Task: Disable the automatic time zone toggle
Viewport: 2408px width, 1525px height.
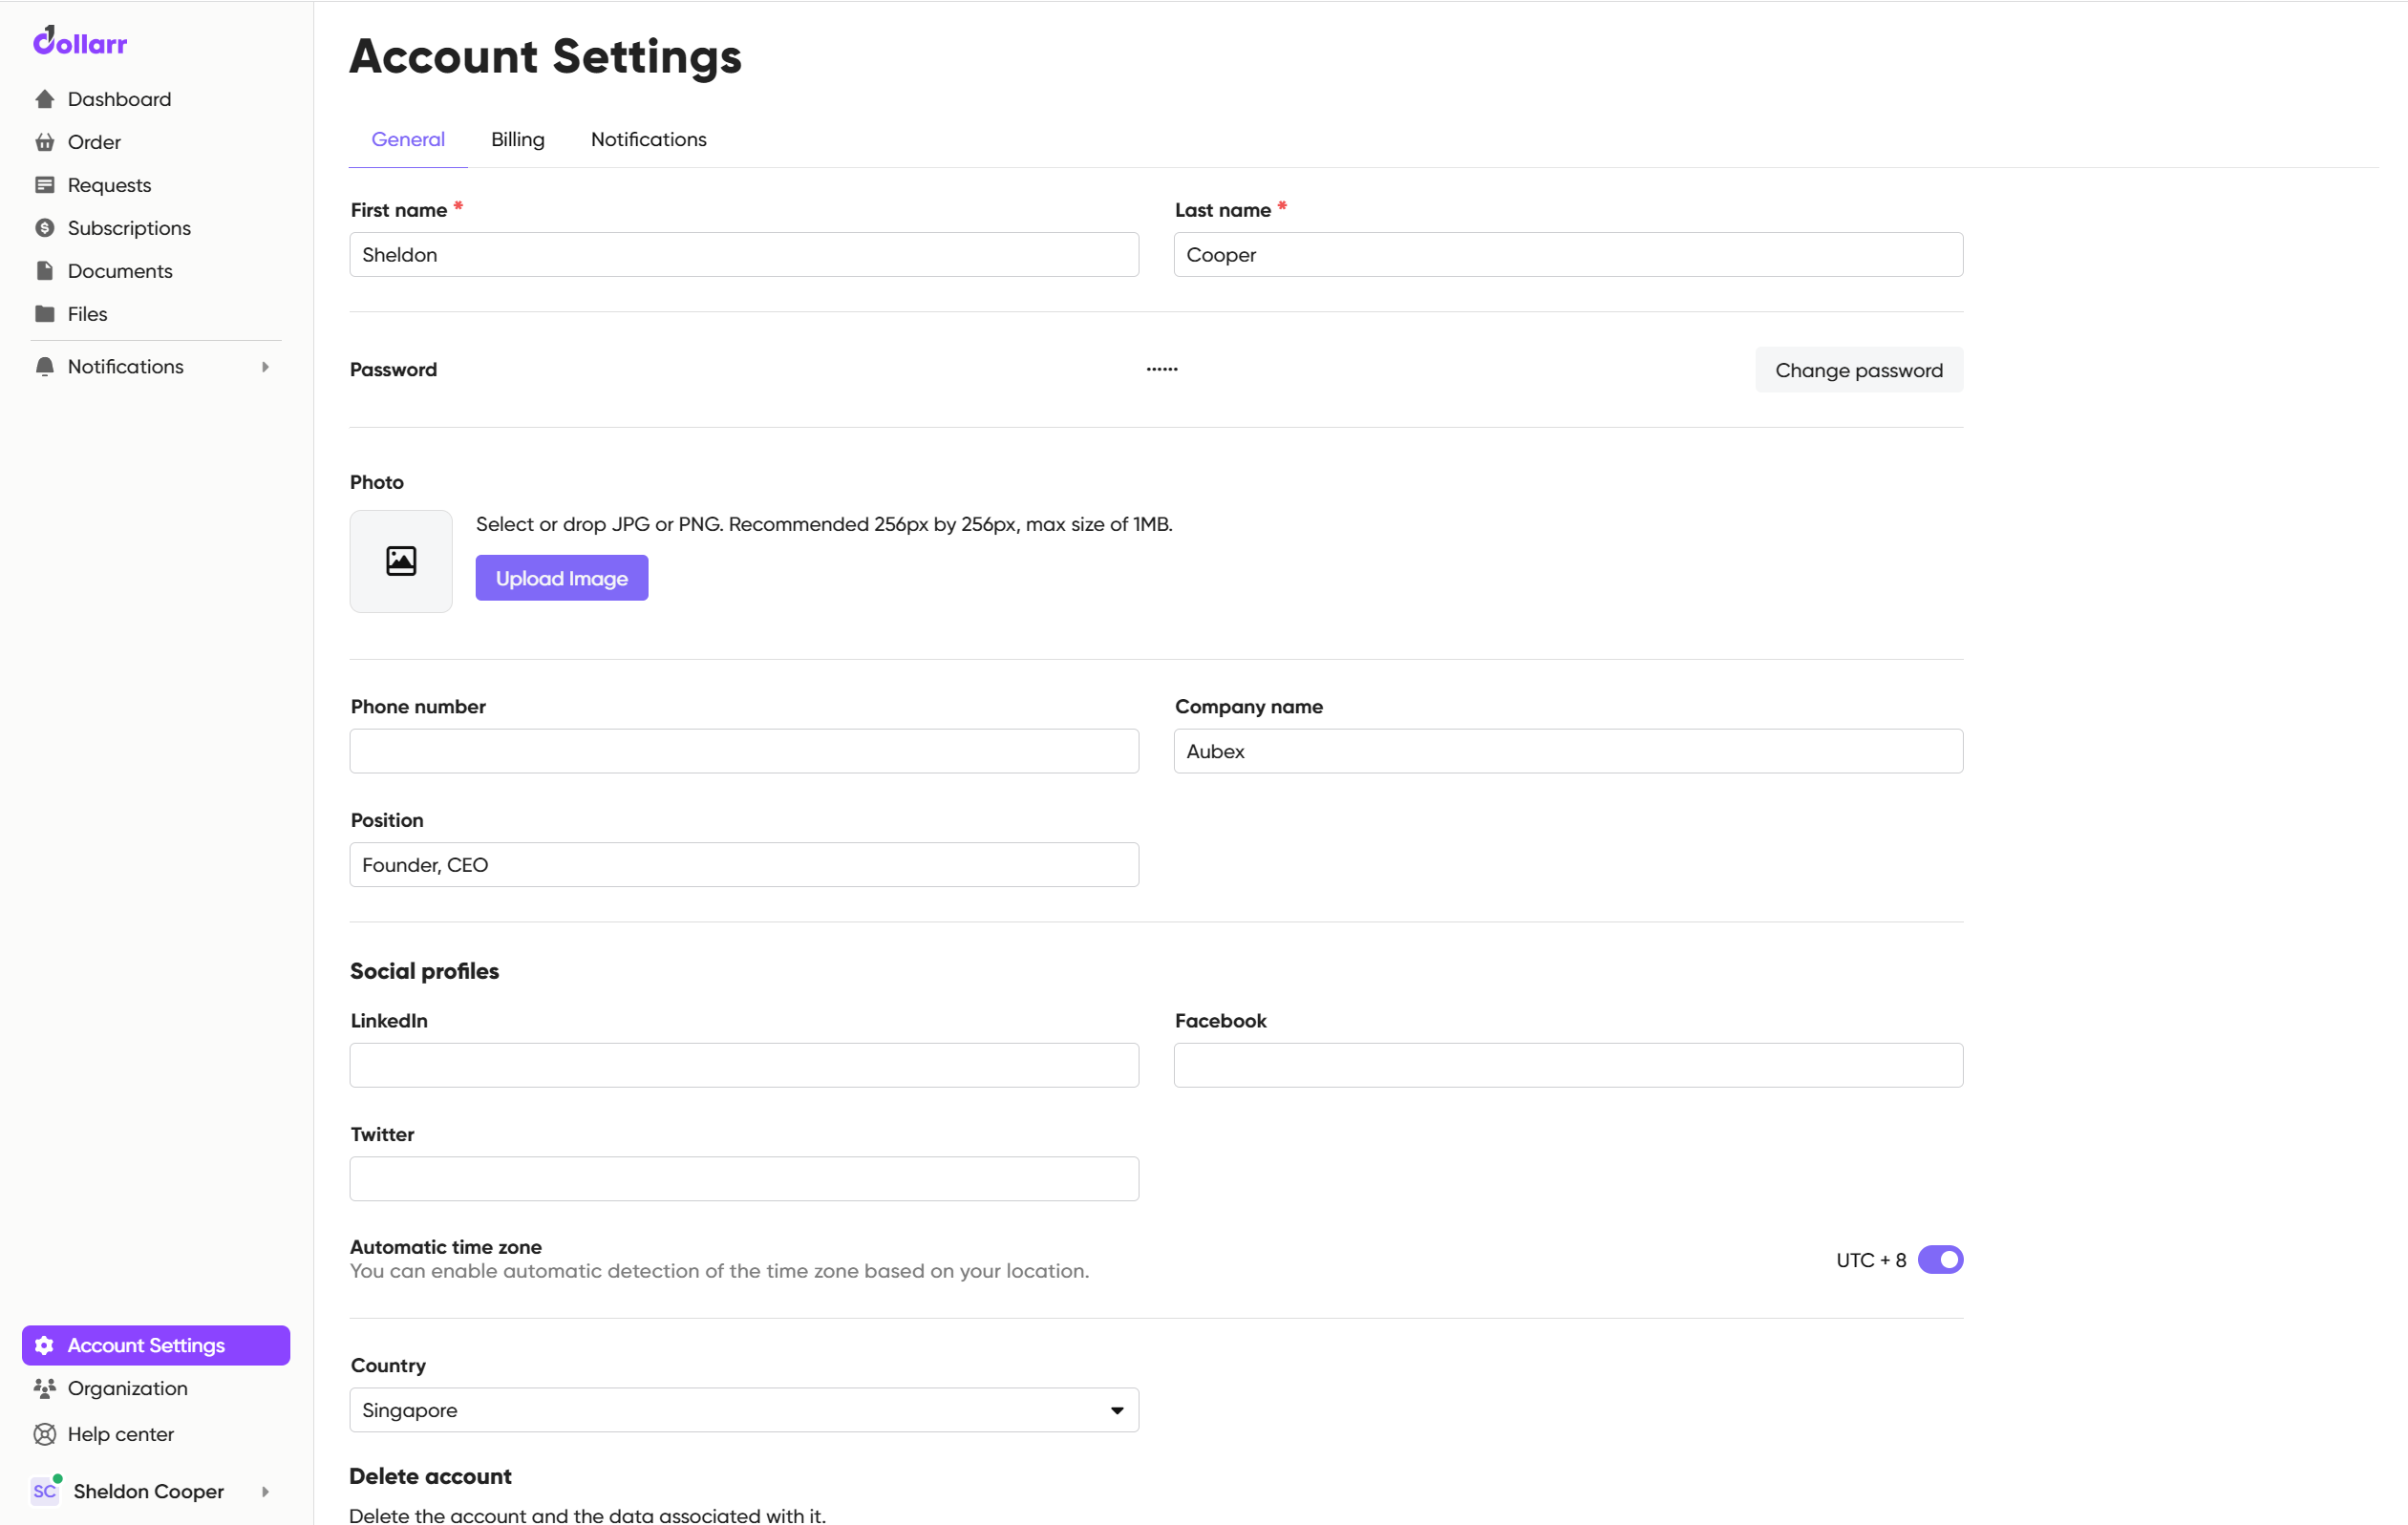Action: (x=1940, y=1260)
